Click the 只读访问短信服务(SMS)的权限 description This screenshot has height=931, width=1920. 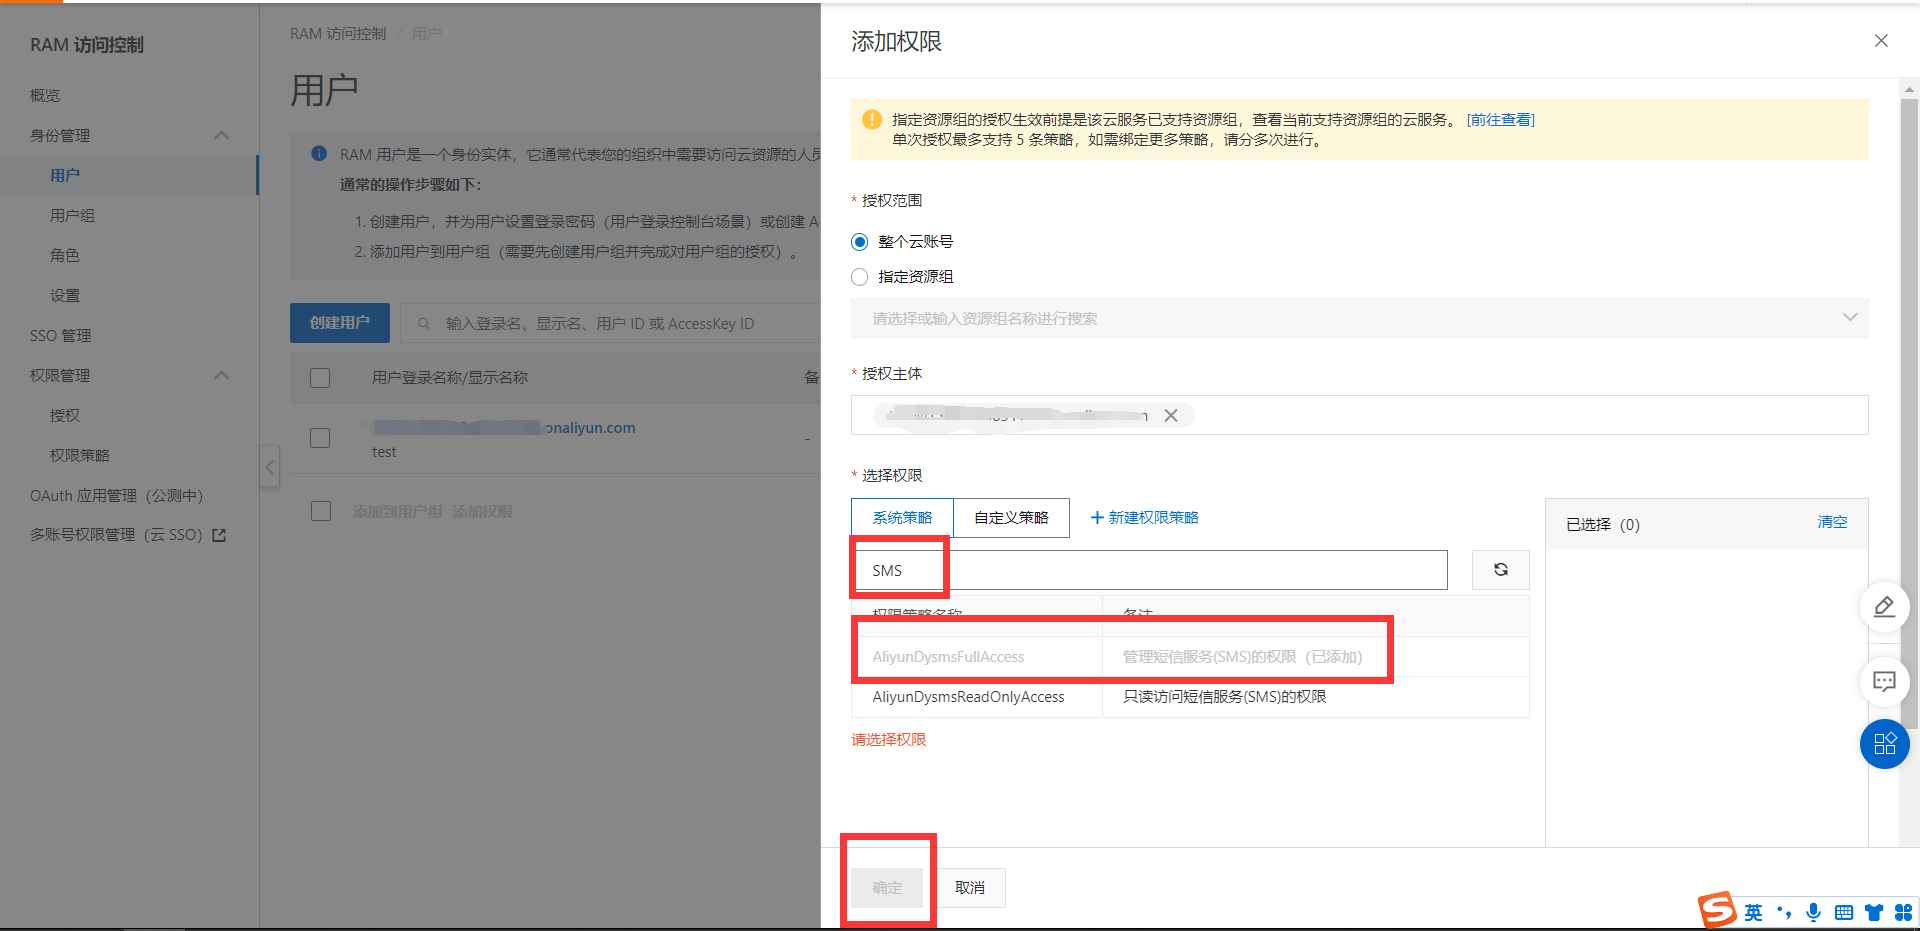[1224, 697]
